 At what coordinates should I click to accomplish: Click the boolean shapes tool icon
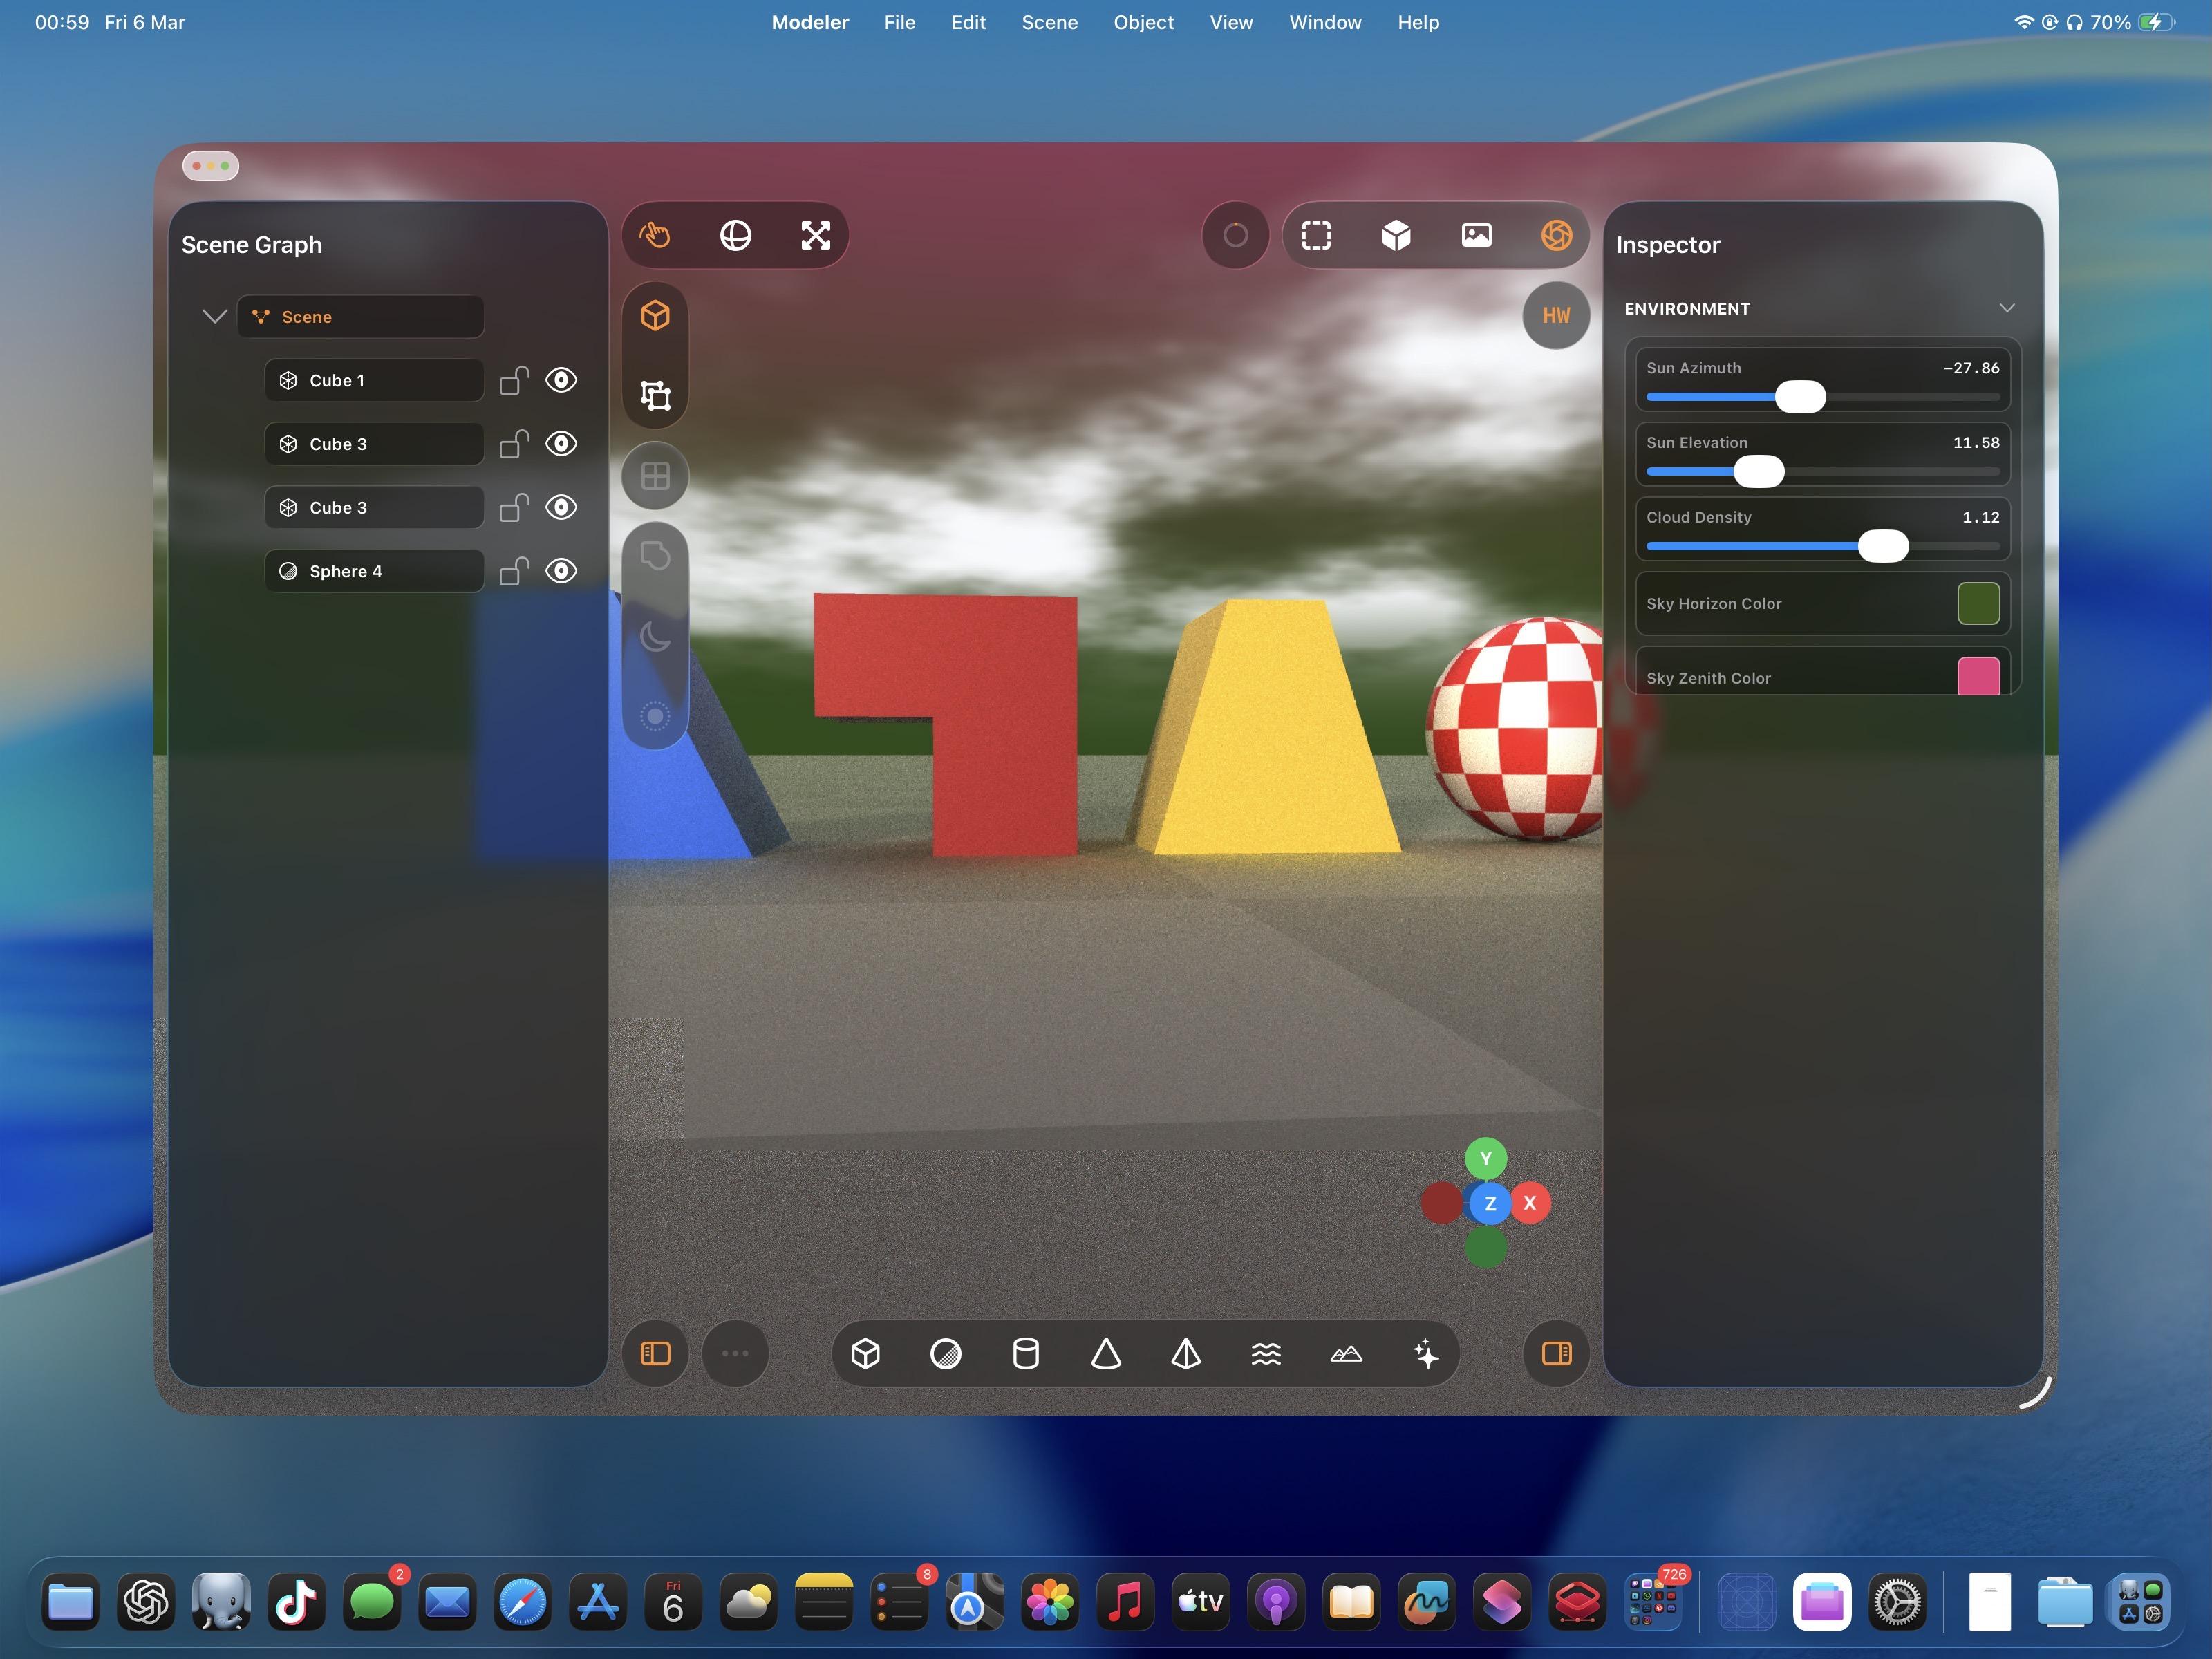[x=655, y=556]
